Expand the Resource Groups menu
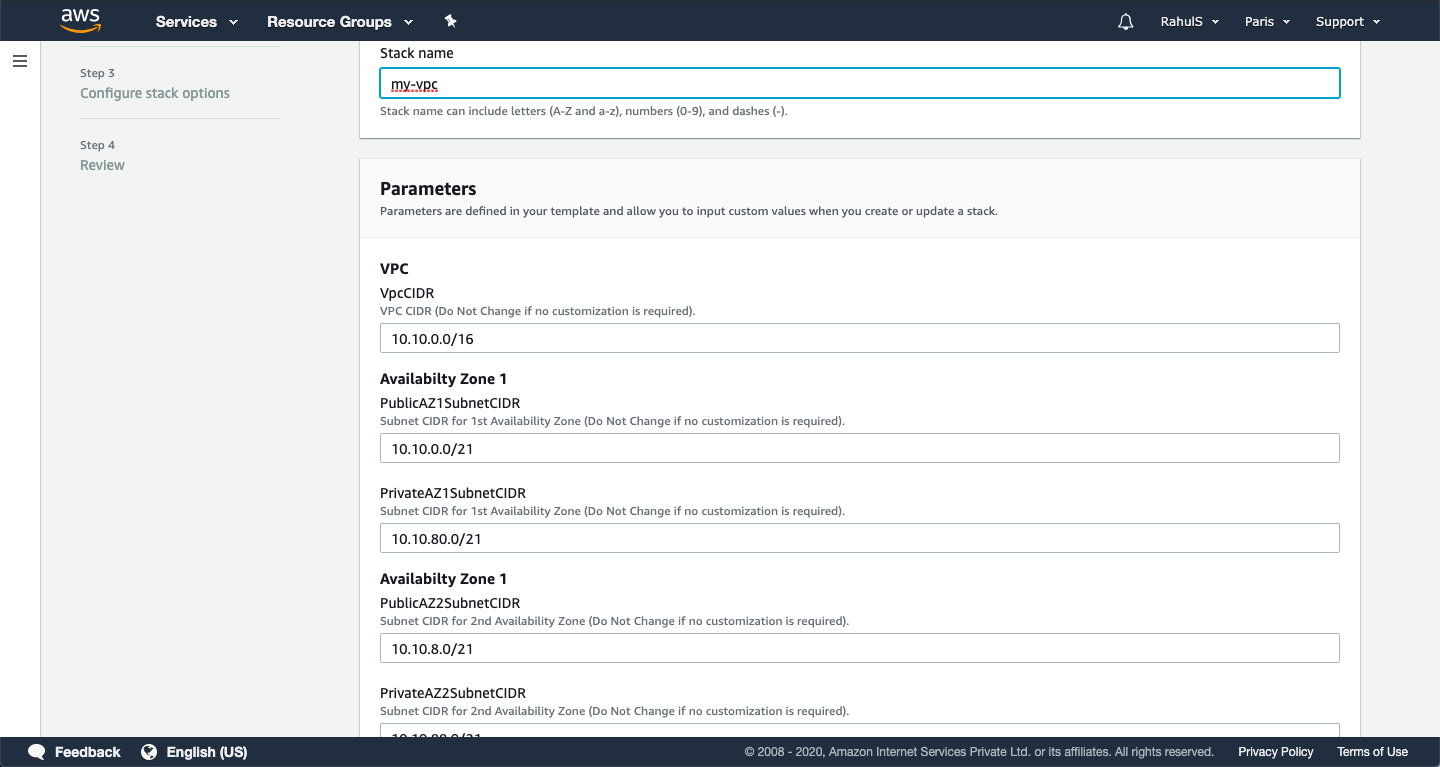 340,21
